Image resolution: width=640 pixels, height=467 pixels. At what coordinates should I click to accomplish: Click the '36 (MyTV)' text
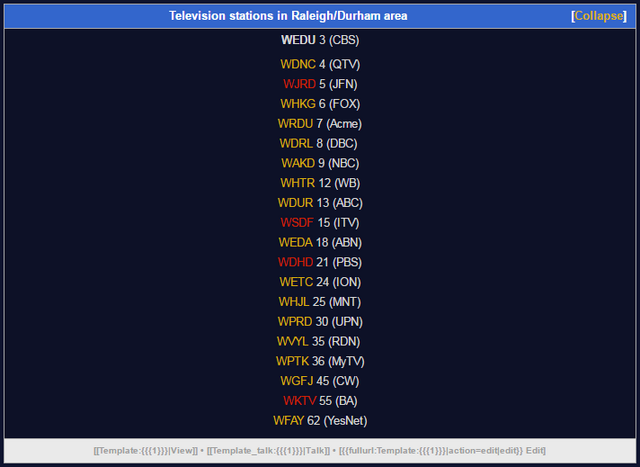(338, 361)
